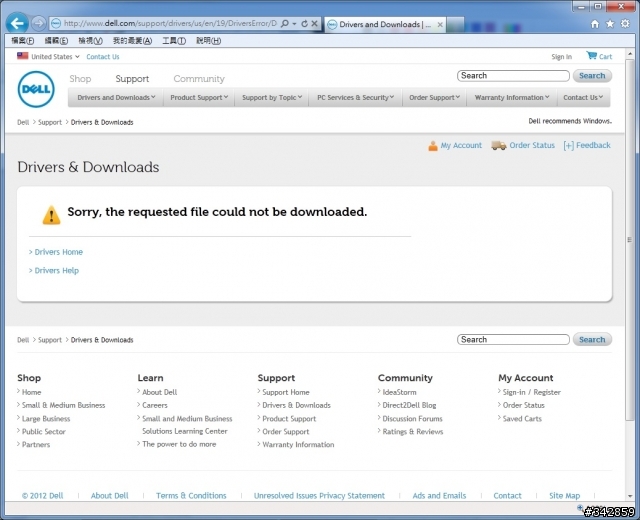Click the top Contact Us link
Viewport: 640px width, 520px height.
[x=103, y=57]
